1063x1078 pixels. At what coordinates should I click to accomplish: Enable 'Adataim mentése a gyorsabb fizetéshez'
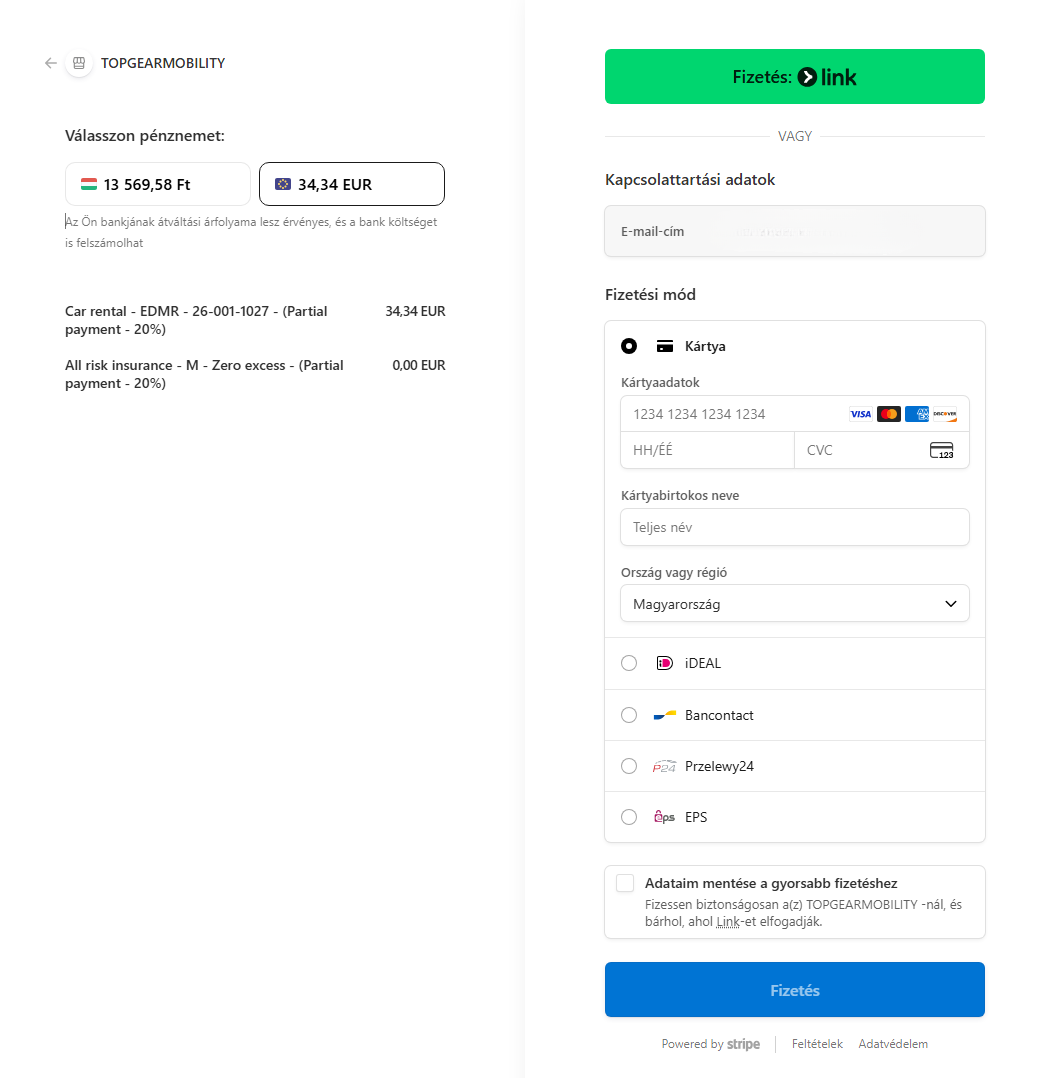[625, 882]
